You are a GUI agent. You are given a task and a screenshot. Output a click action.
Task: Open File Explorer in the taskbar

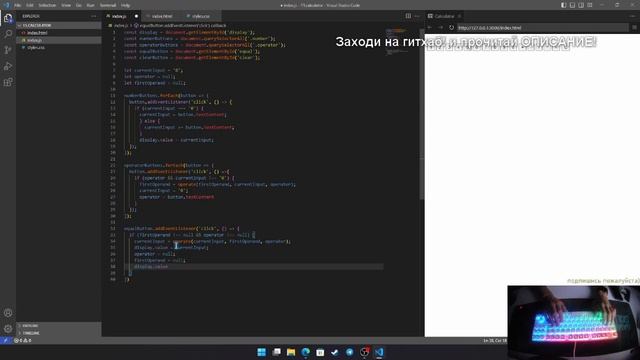(291, 352)
